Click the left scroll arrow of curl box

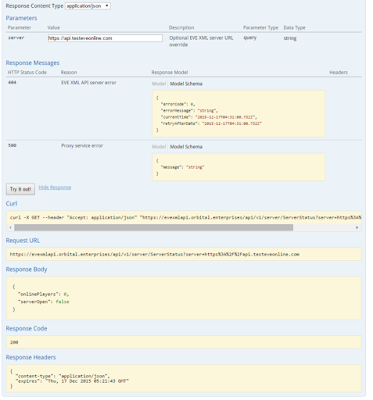[x=10, y=227]
